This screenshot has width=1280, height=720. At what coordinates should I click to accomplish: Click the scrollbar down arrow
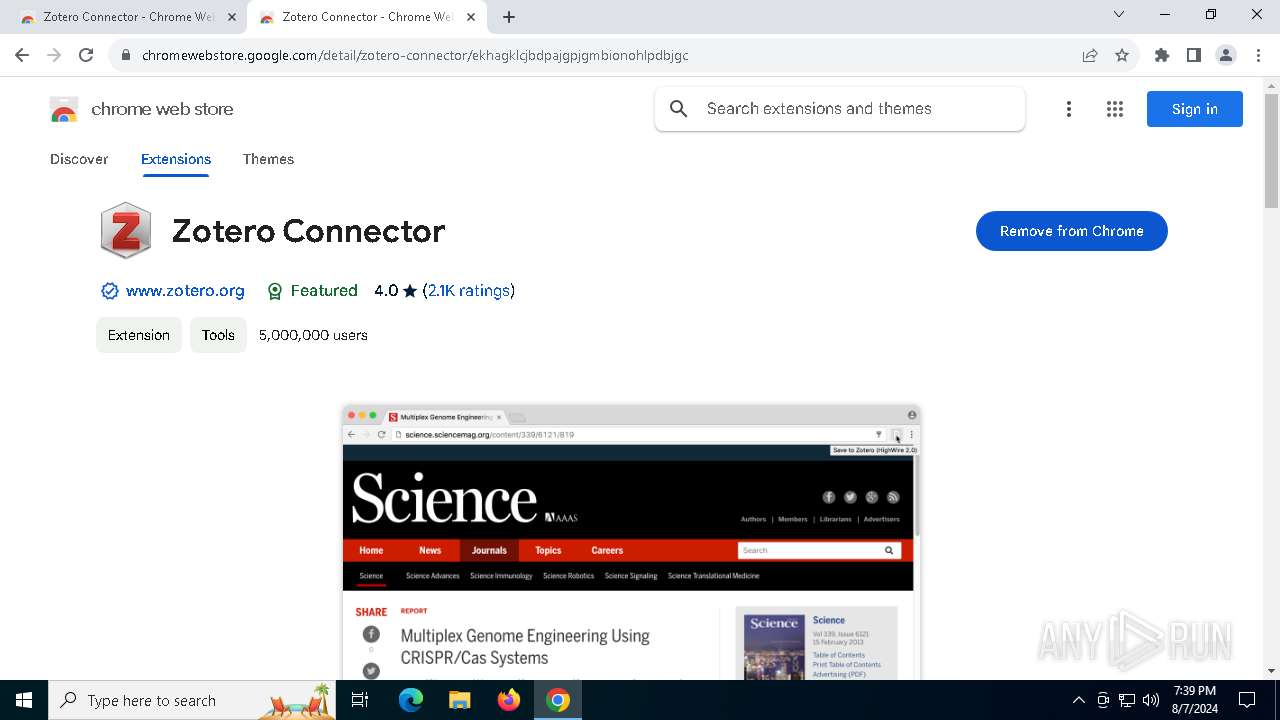1271,671
